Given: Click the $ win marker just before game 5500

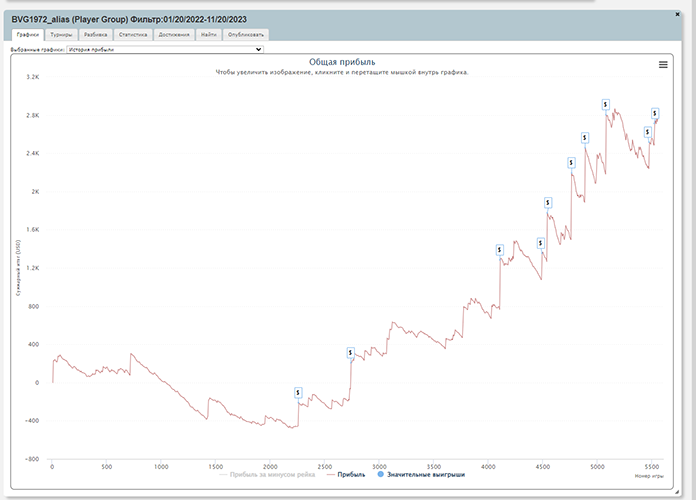Looking at the screenshot, I should pyautogui.click(x=648, y=132).
